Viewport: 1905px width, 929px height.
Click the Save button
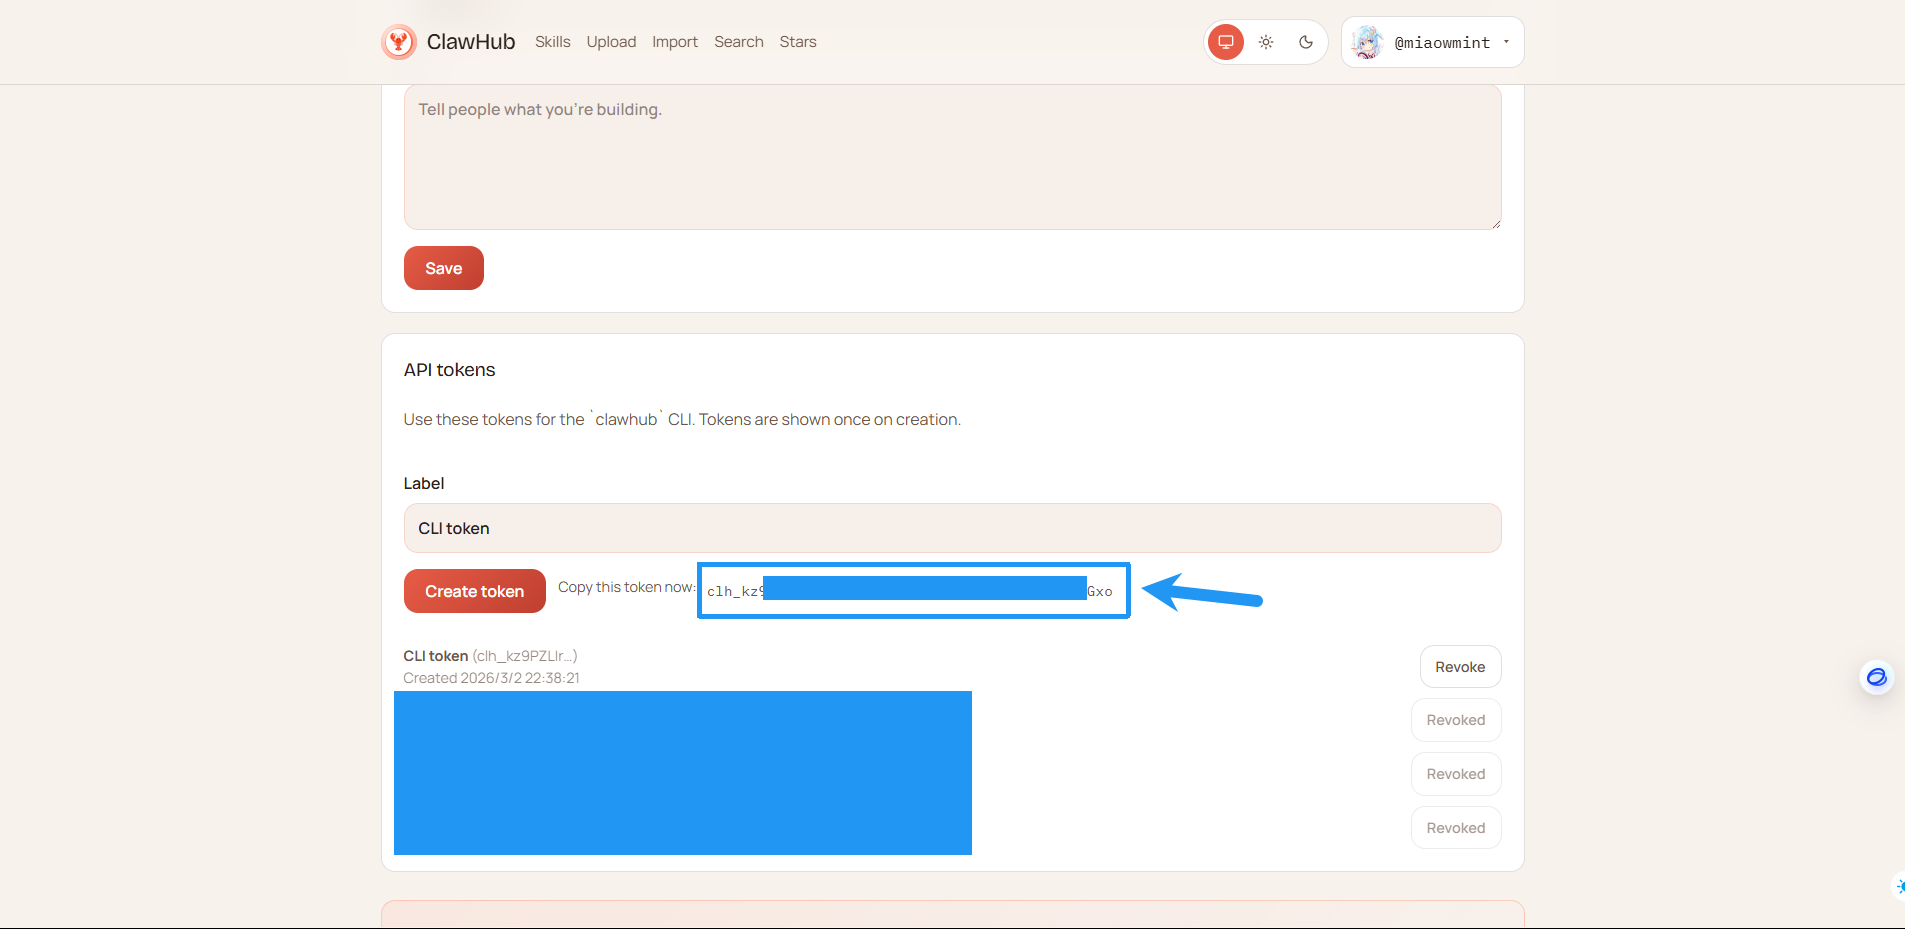click(443, 268)
